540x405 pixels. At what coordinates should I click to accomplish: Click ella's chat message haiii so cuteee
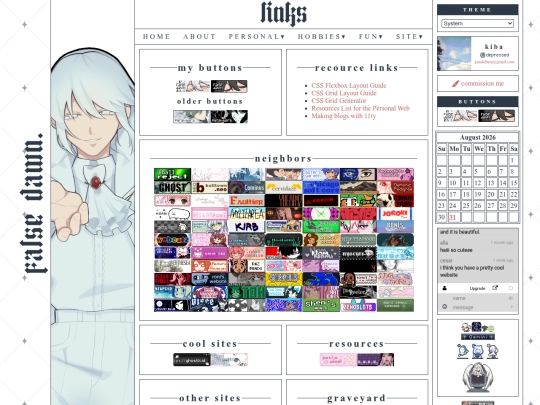point(457,250)
